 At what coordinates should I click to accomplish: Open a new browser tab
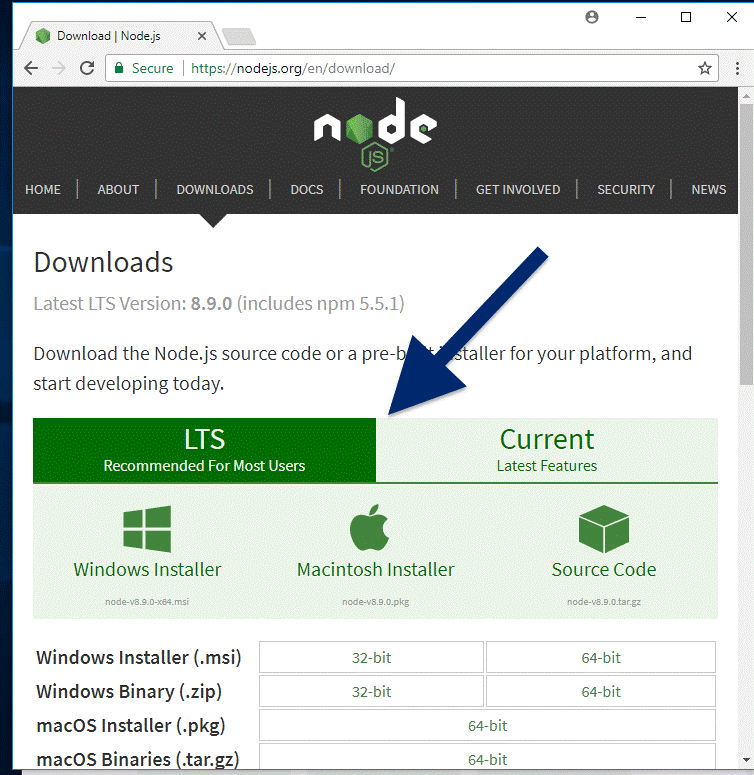click(x=239, y=37)
